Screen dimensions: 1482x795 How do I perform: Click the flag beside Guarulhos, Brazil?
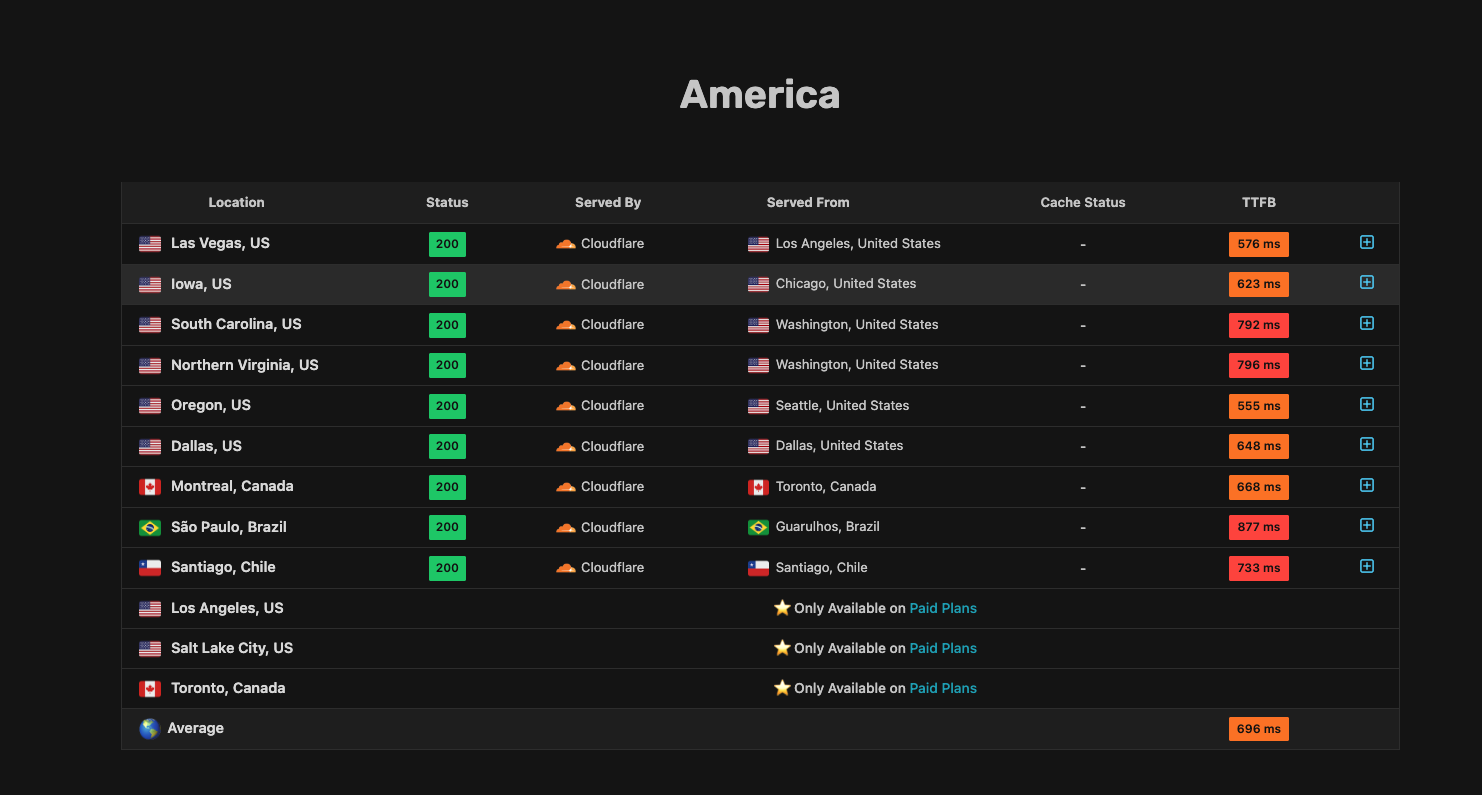pyautogui.click(x=759, y=528)
